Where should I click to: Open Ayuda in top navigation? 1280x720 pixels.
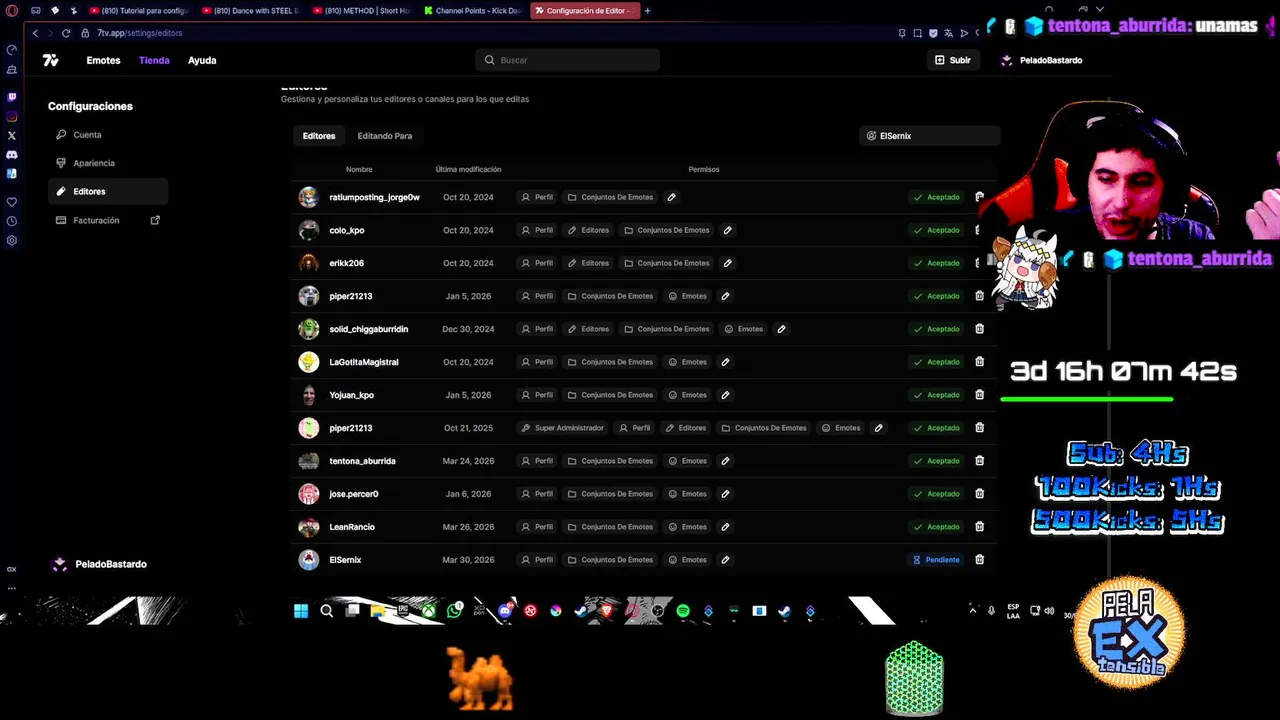coord(202,60)
